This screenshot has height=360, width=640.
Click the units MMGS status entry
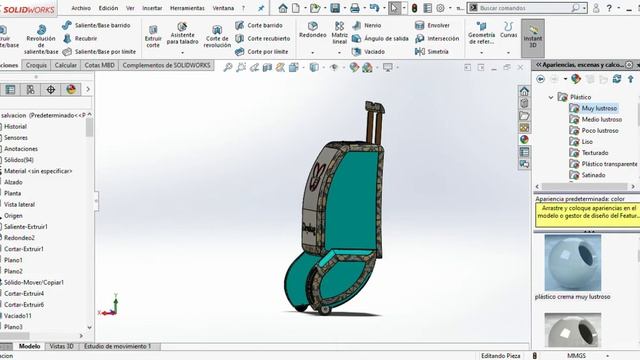(x=576, y=356)
